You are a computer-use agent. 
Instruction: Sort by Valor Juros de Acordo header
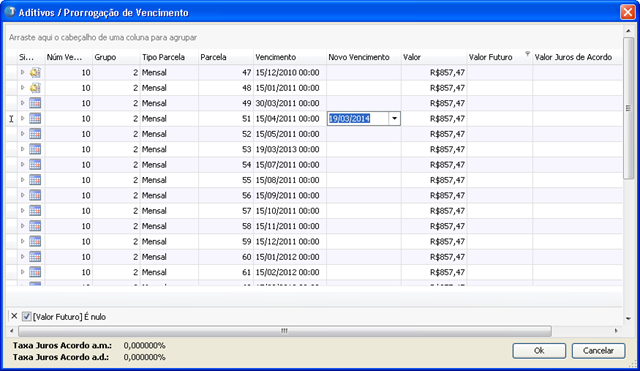[x=578, y=57]
